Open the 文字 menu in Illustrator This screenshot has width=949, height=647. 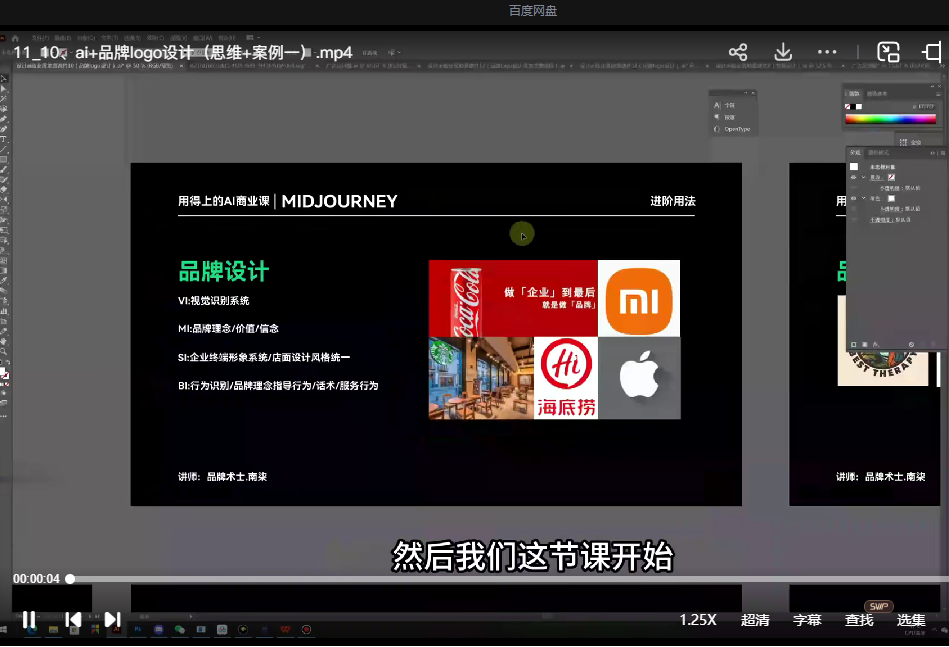click(x=110, y=38)
